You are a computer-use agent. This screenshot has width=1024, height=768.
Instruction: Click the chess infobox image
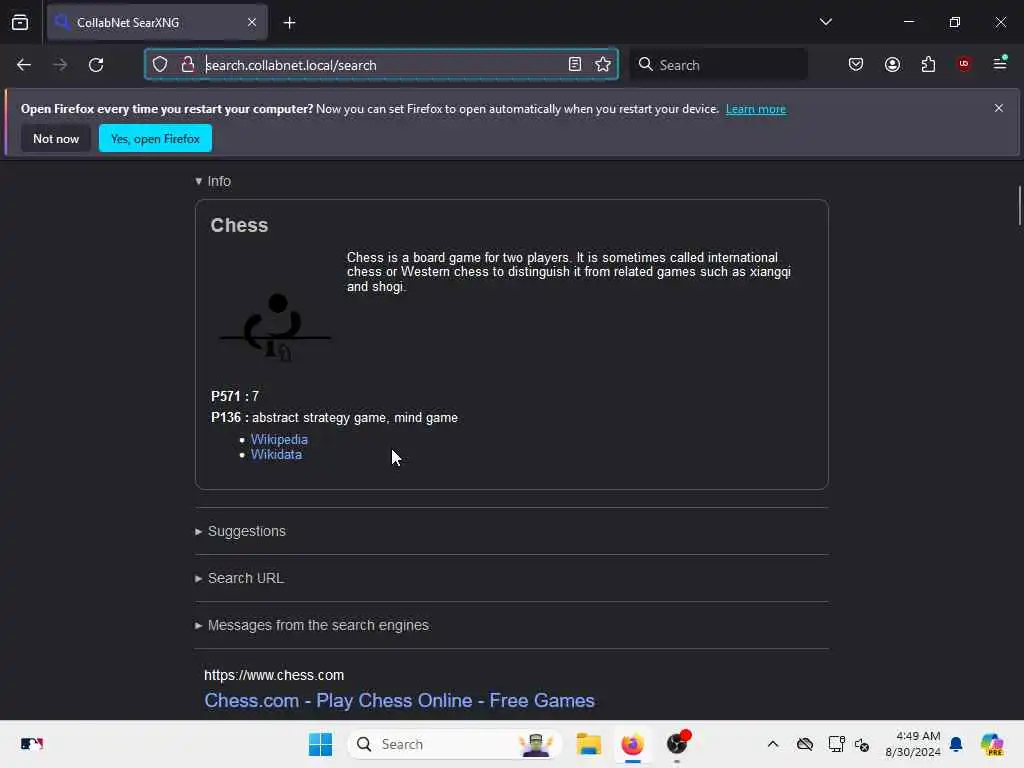click(x=275, y=327)
